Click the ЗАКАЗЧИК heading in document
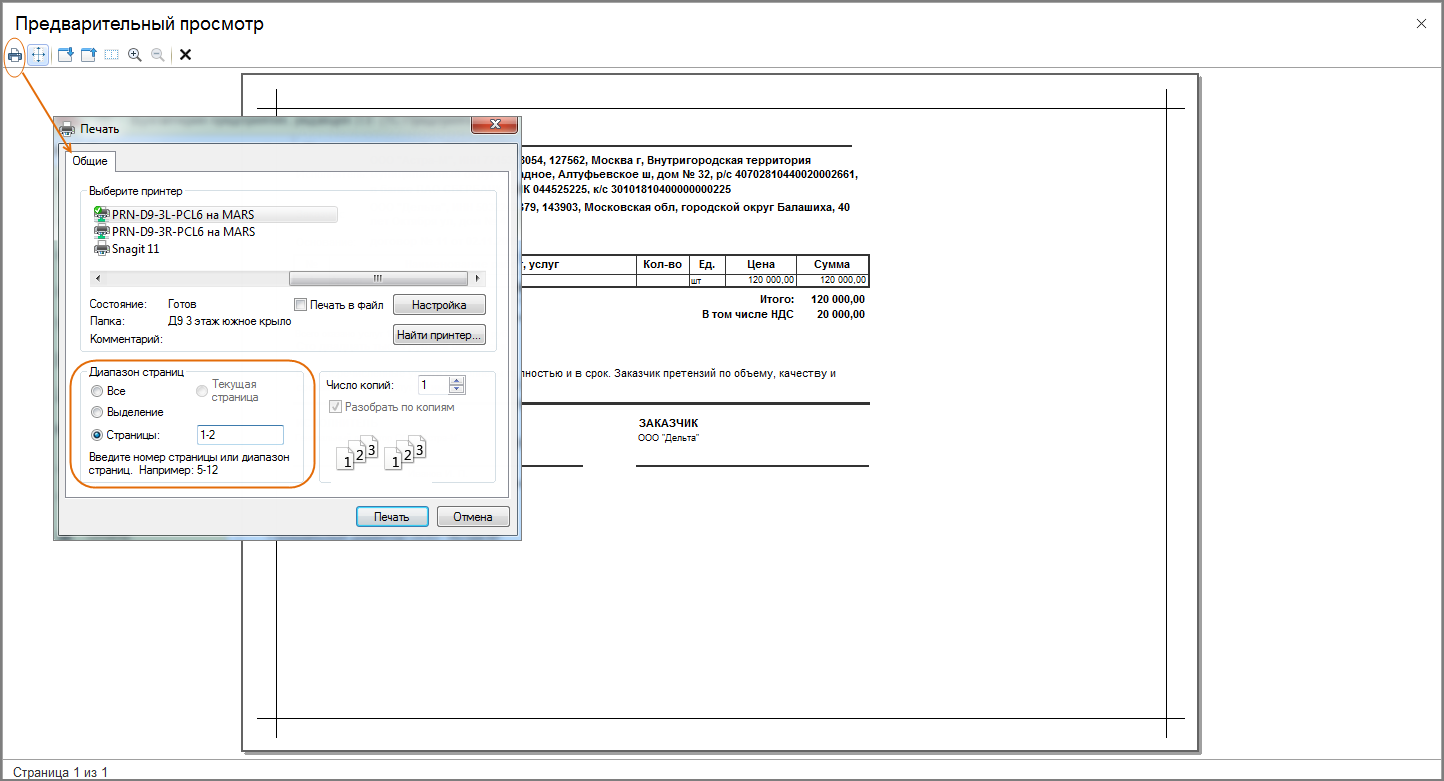This screenshot has height=781, width=1444. 669,423
